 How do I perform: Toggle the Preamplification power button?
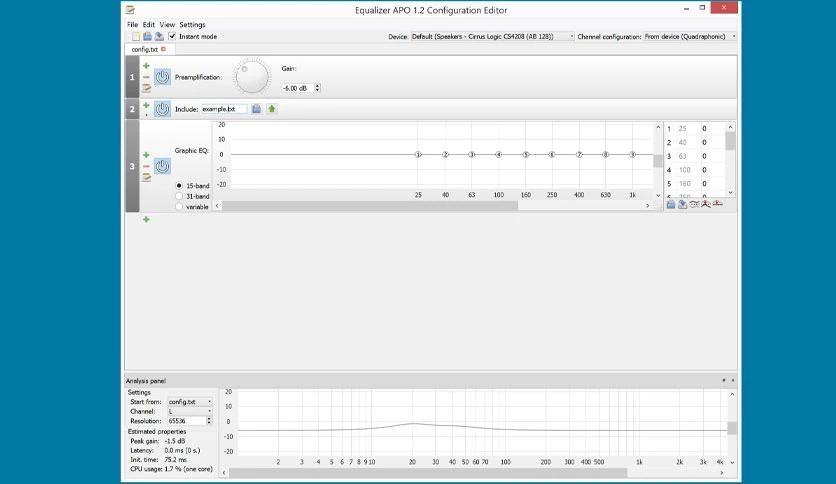[163, 77]
